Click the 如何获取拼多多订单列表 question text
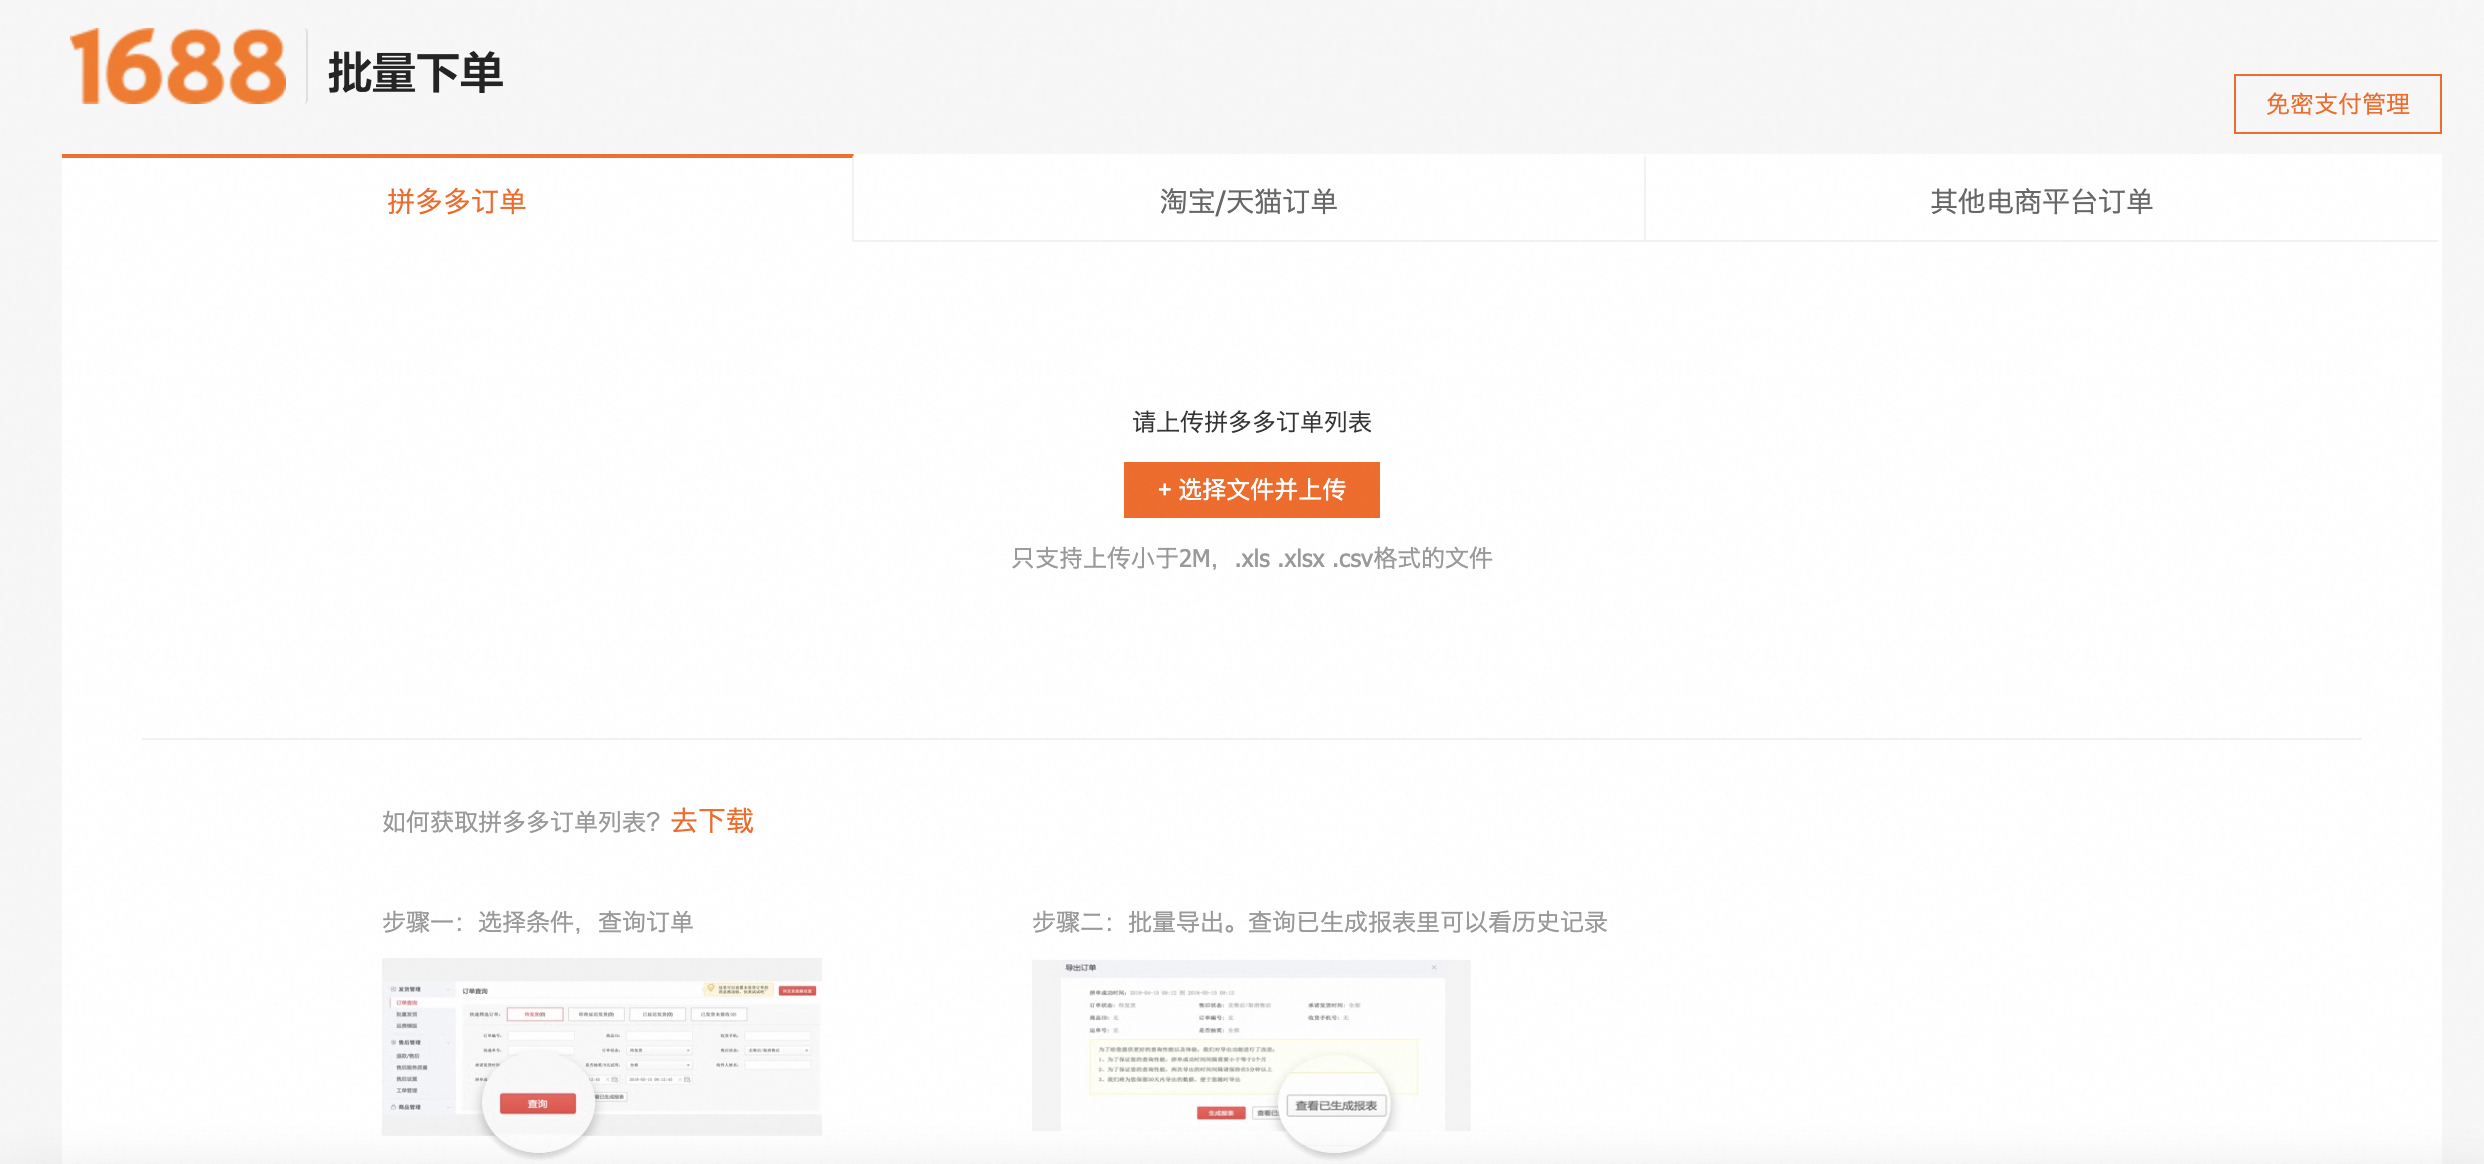This screenshot has height=1164, width=2484. coord(521,822)
